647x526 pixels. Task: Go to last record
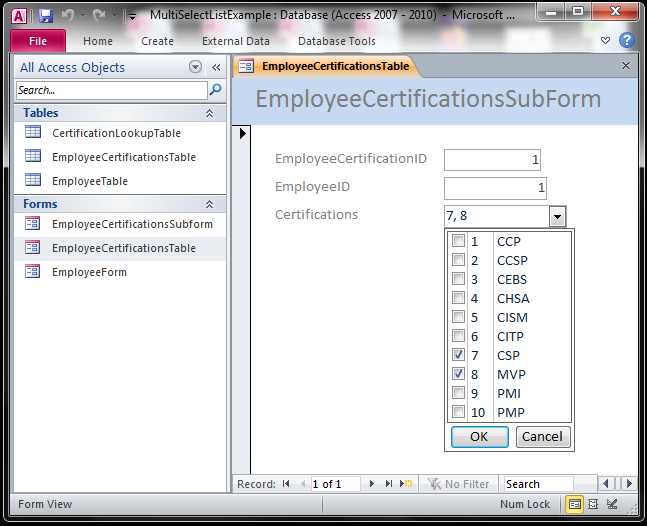coord(388,484)
